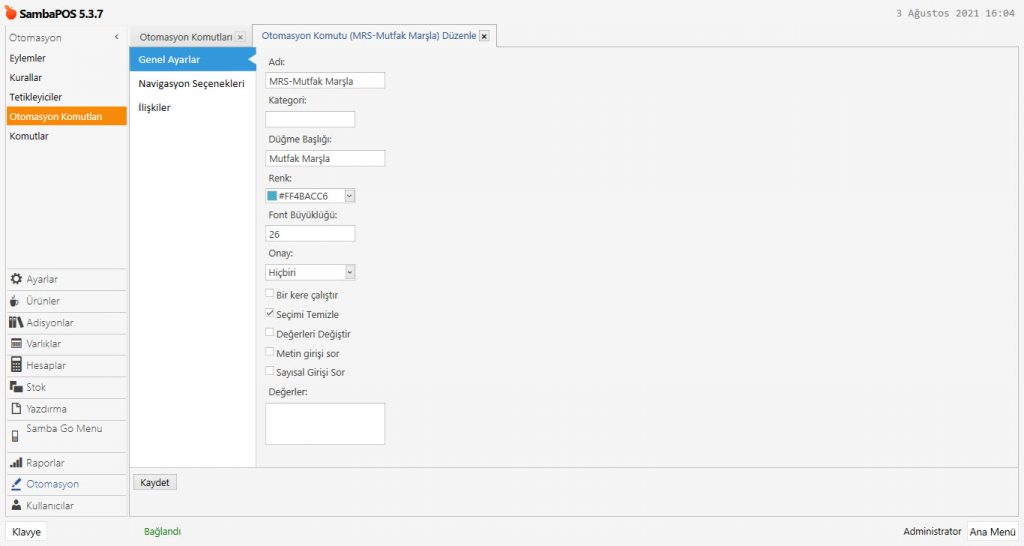1024x546 pixels.
Task: Uncheck the Seçimi Temizle checkbox
Action: (x=270, y=314)
